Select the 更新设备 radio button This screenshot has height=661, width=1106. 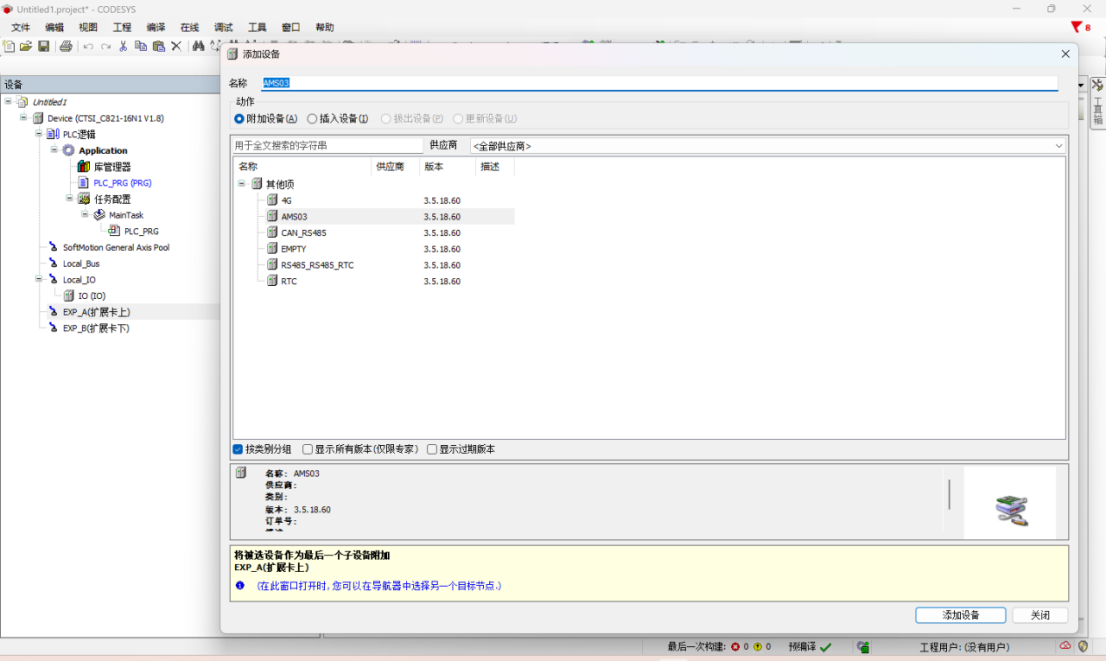tap(458, 119)
